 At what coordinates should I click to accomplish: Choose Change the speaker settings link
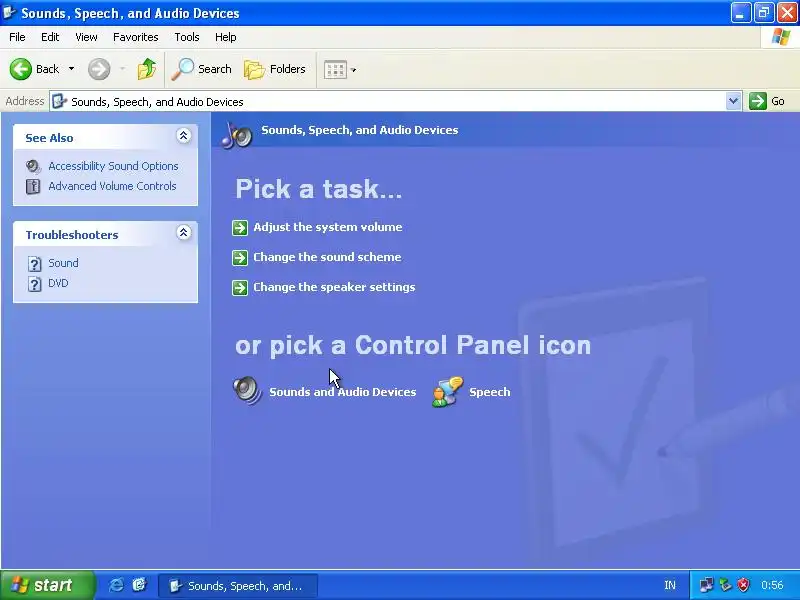click(x=334, y=287)
